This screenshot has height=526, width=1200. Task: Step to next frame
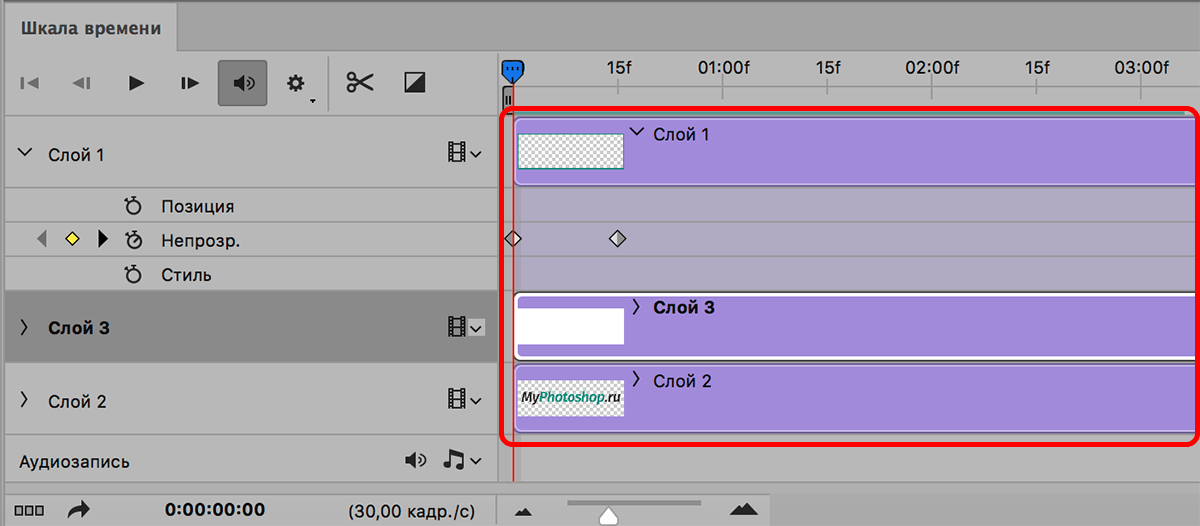coord(190,83)
